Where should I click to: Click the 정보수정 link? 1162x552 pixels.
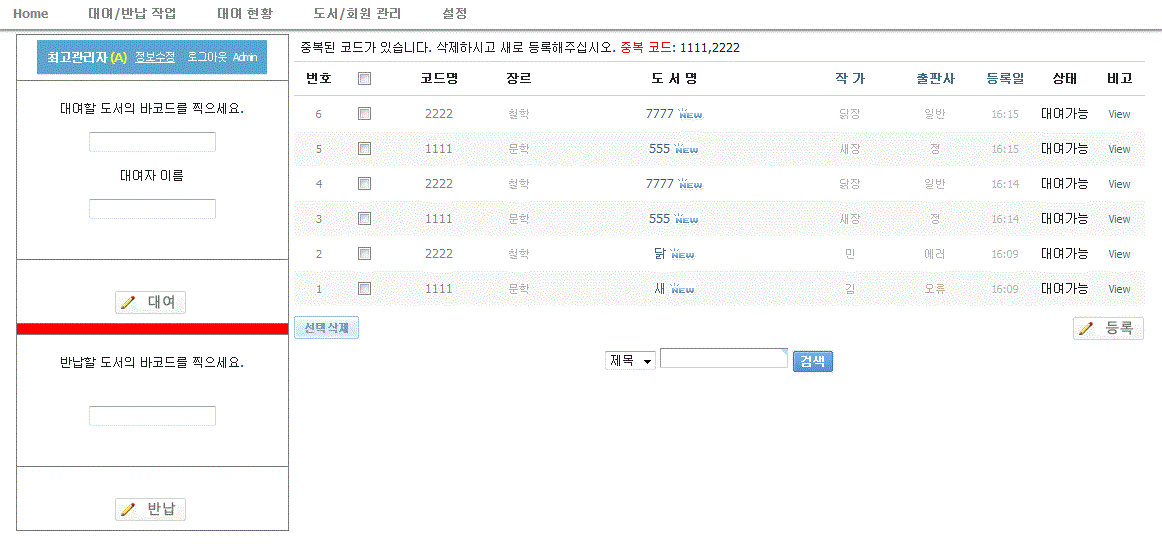(x=155, y=57)
